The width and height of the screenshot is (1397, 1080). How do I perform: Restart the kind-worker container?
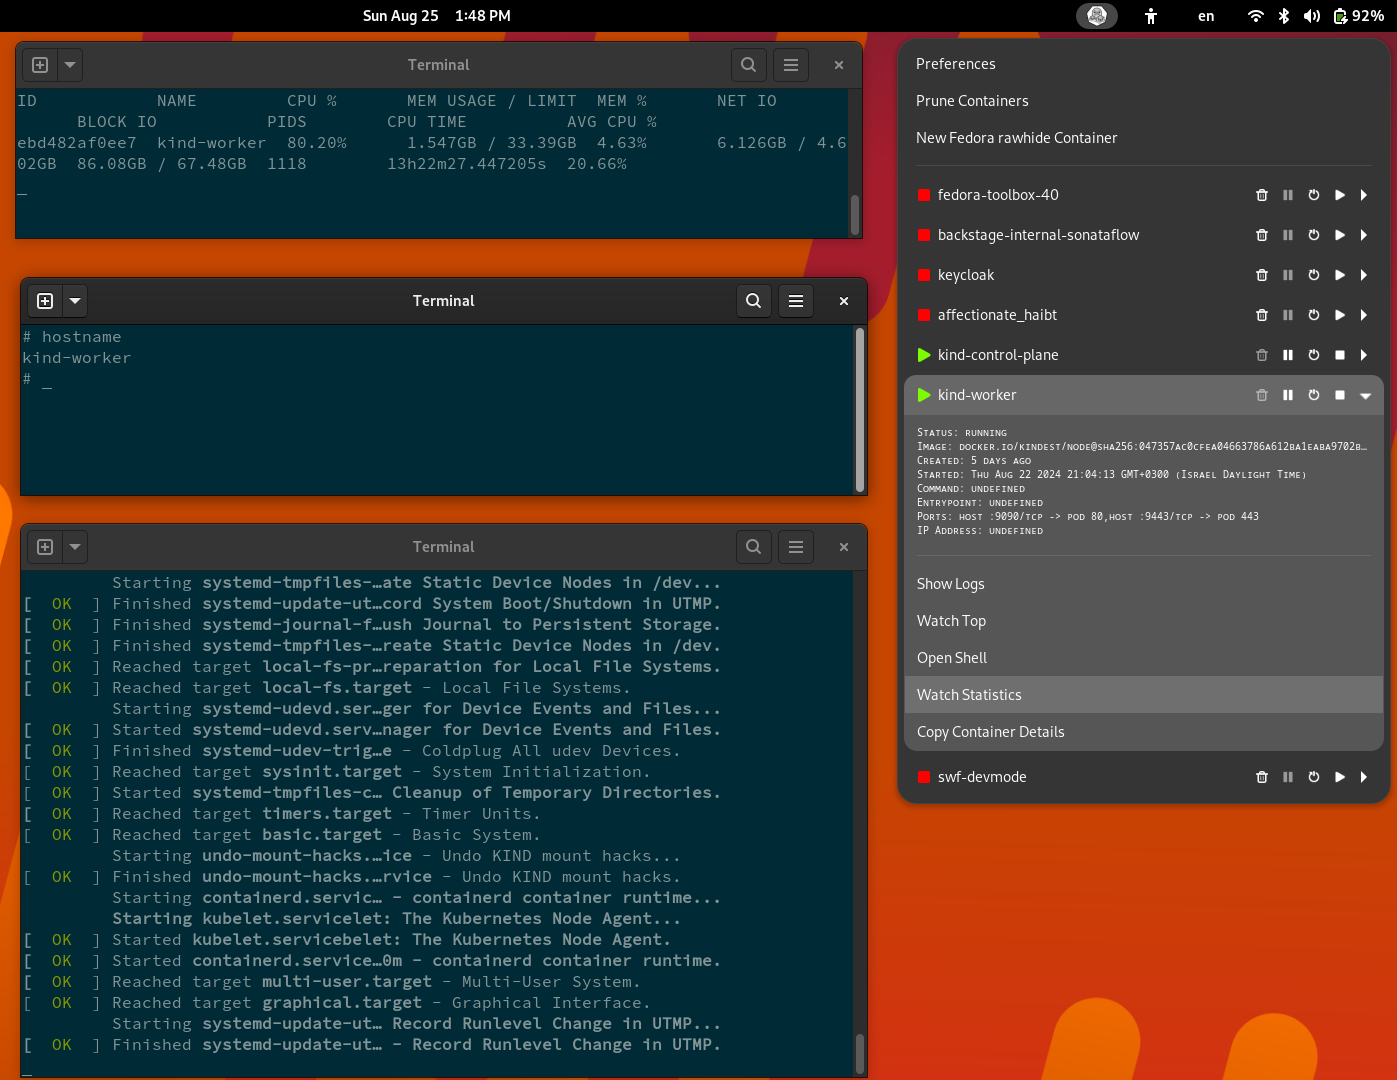click(1314, 395)
